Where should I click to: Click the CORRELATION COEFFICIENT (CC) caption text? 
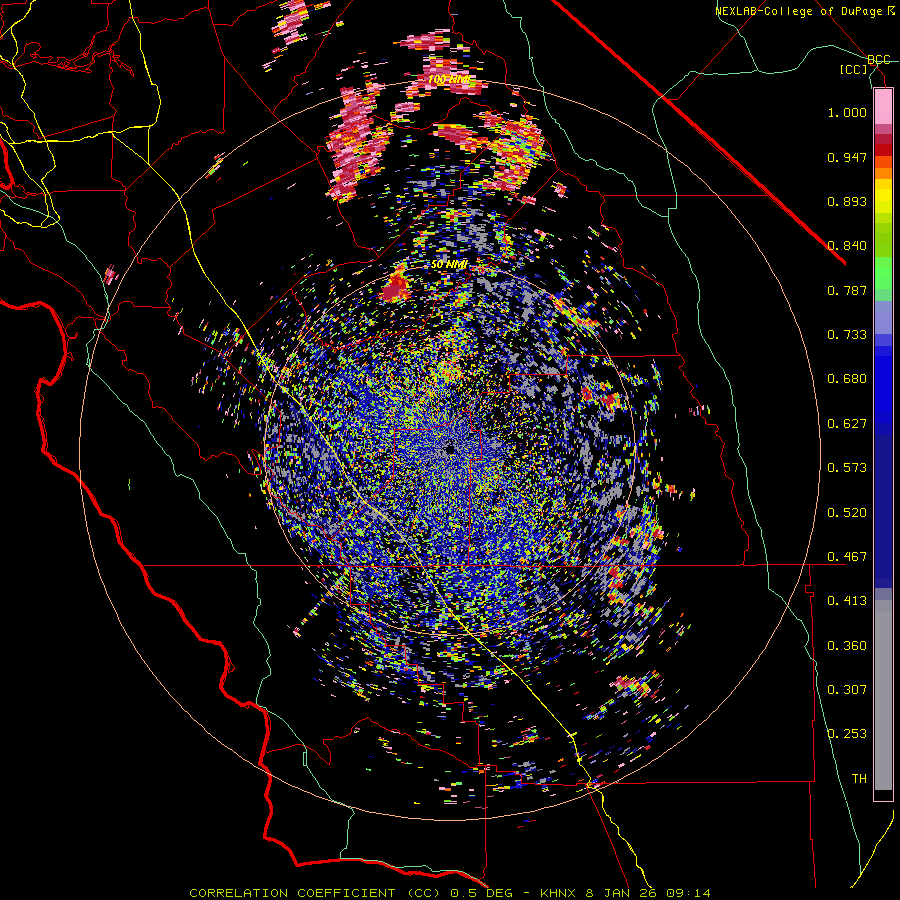point(316,893)
